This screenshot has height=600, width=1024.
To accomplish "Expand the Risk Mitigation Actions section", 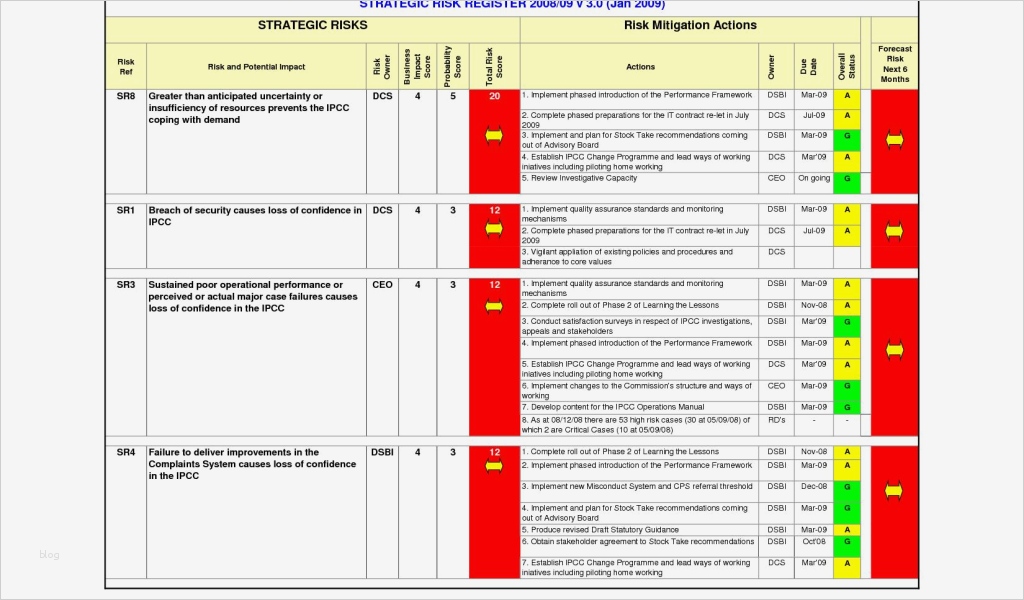I will tap(690, 26).
